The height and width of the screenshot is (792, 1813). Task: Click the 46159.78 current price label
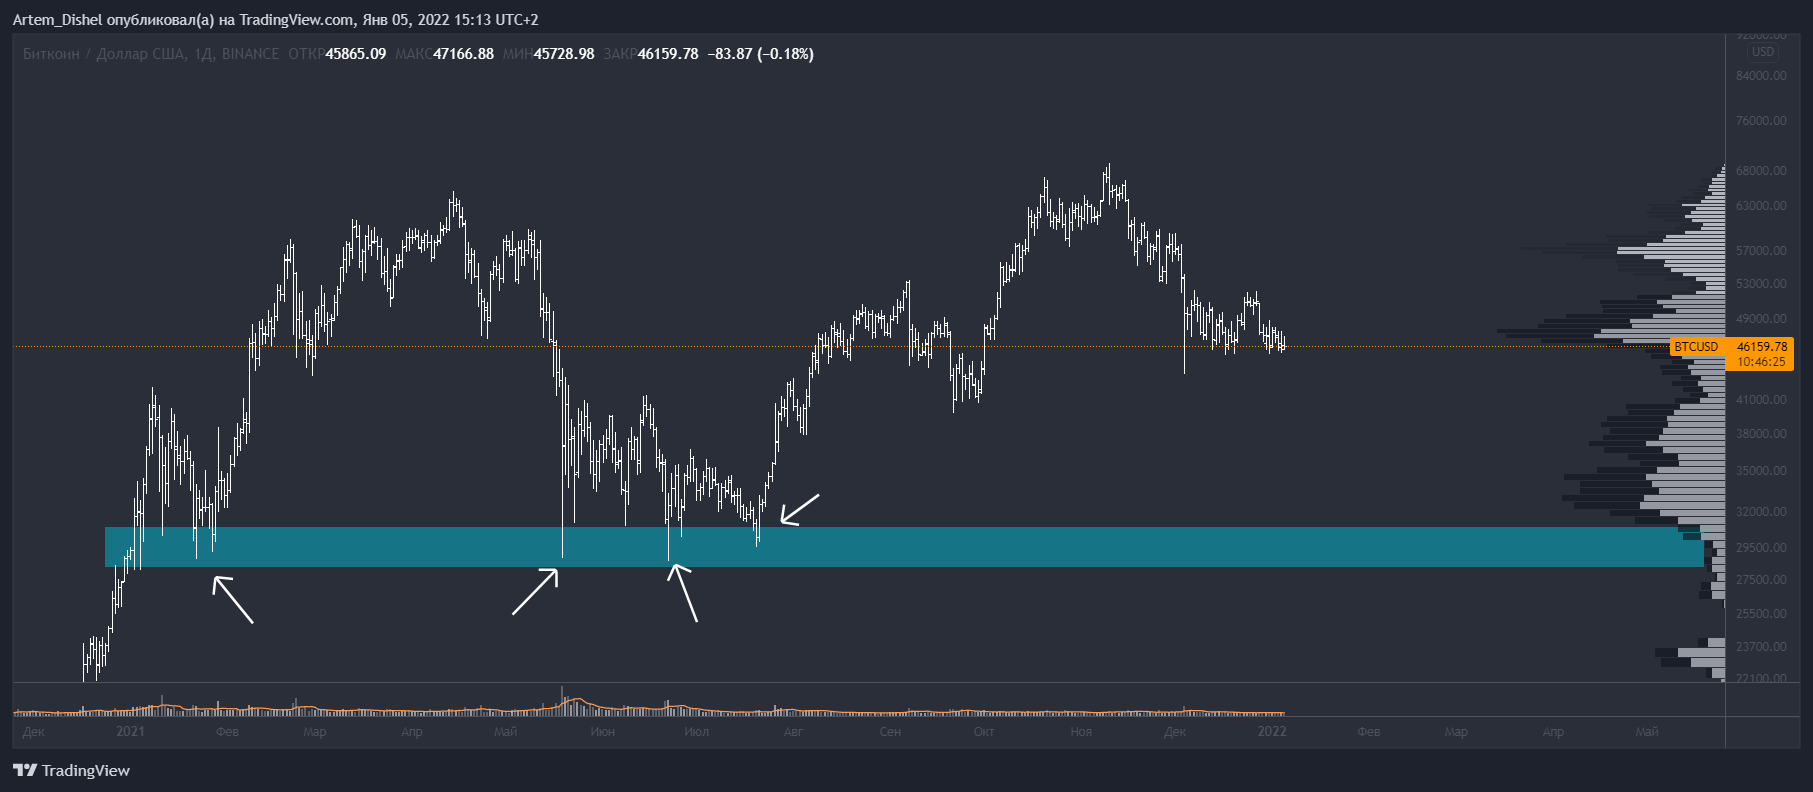pos(1761,347)
